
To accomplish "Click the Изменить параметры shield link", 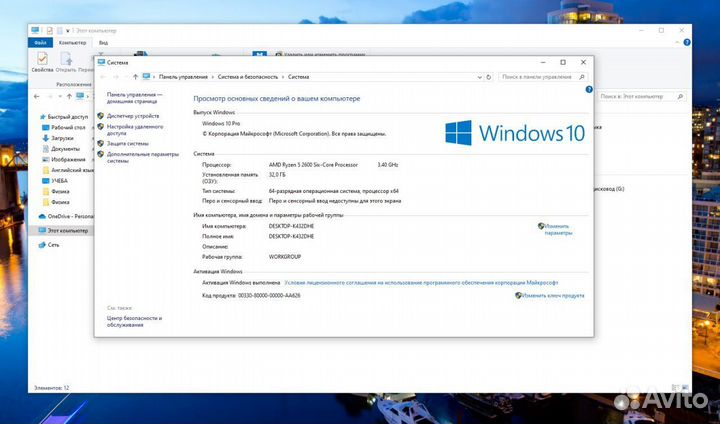I will click(x=558, y=230).
